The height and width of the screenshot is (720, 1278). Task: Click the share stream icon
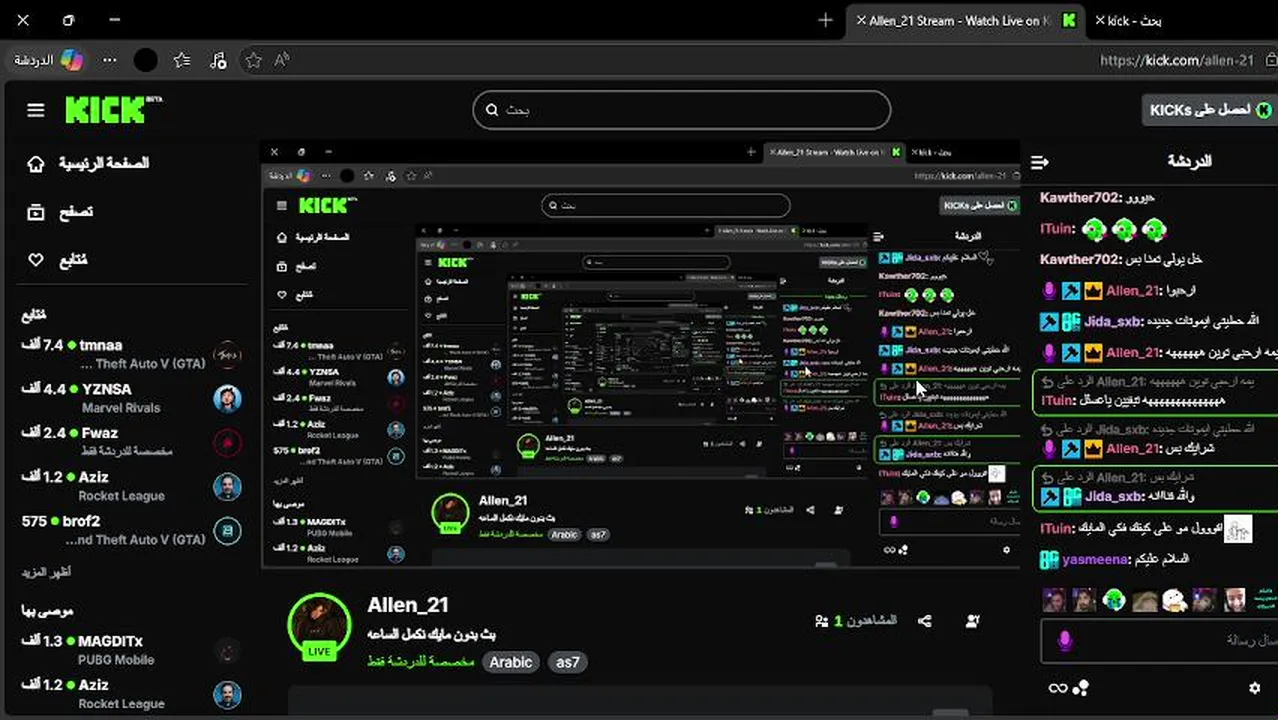tap(924, 621)
